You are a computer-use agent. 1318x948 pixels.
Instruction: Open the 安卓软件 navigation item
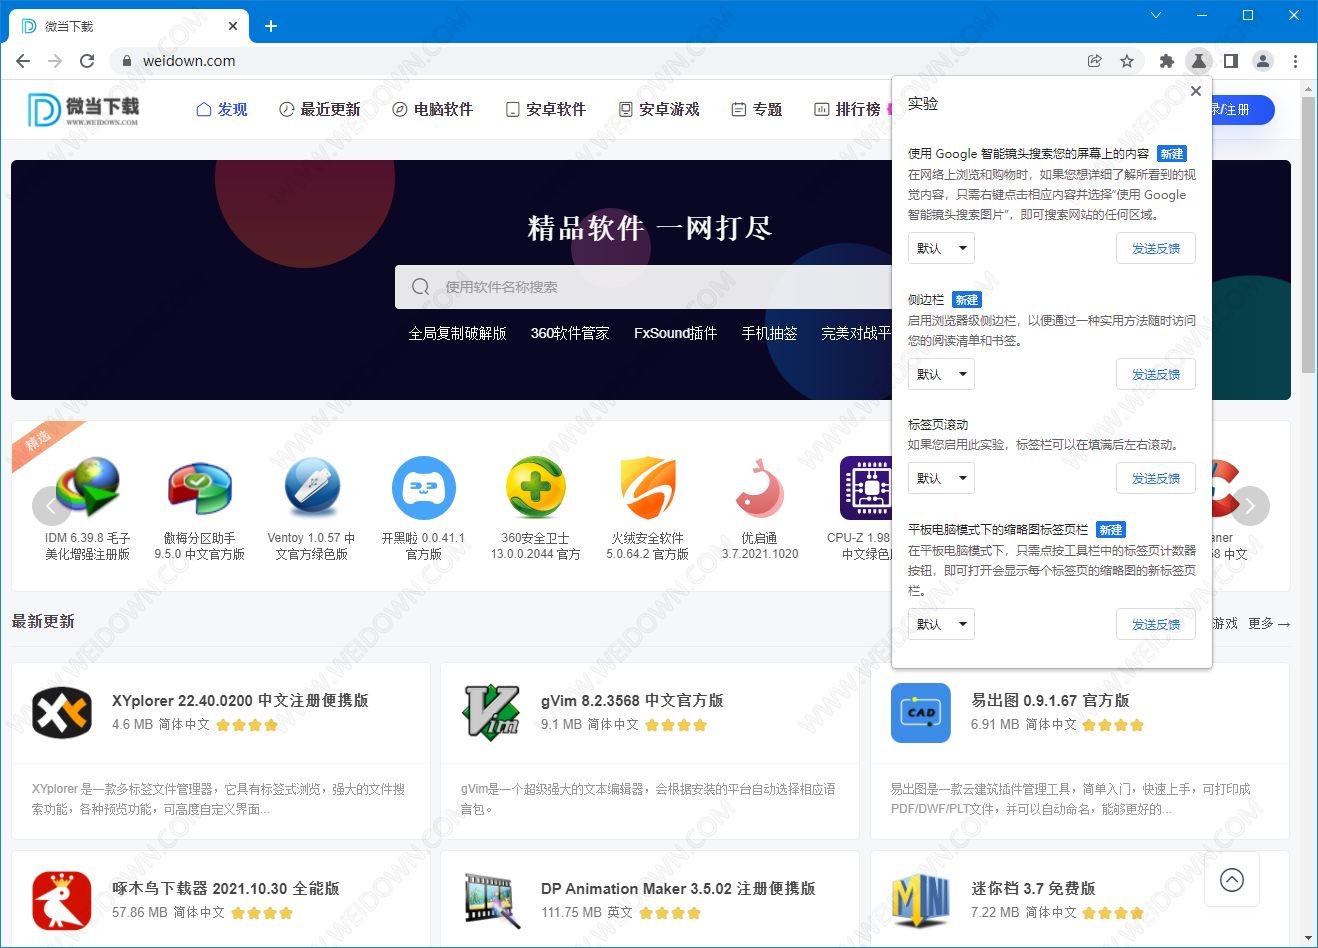pyautogui.click(x=546, y=109)
